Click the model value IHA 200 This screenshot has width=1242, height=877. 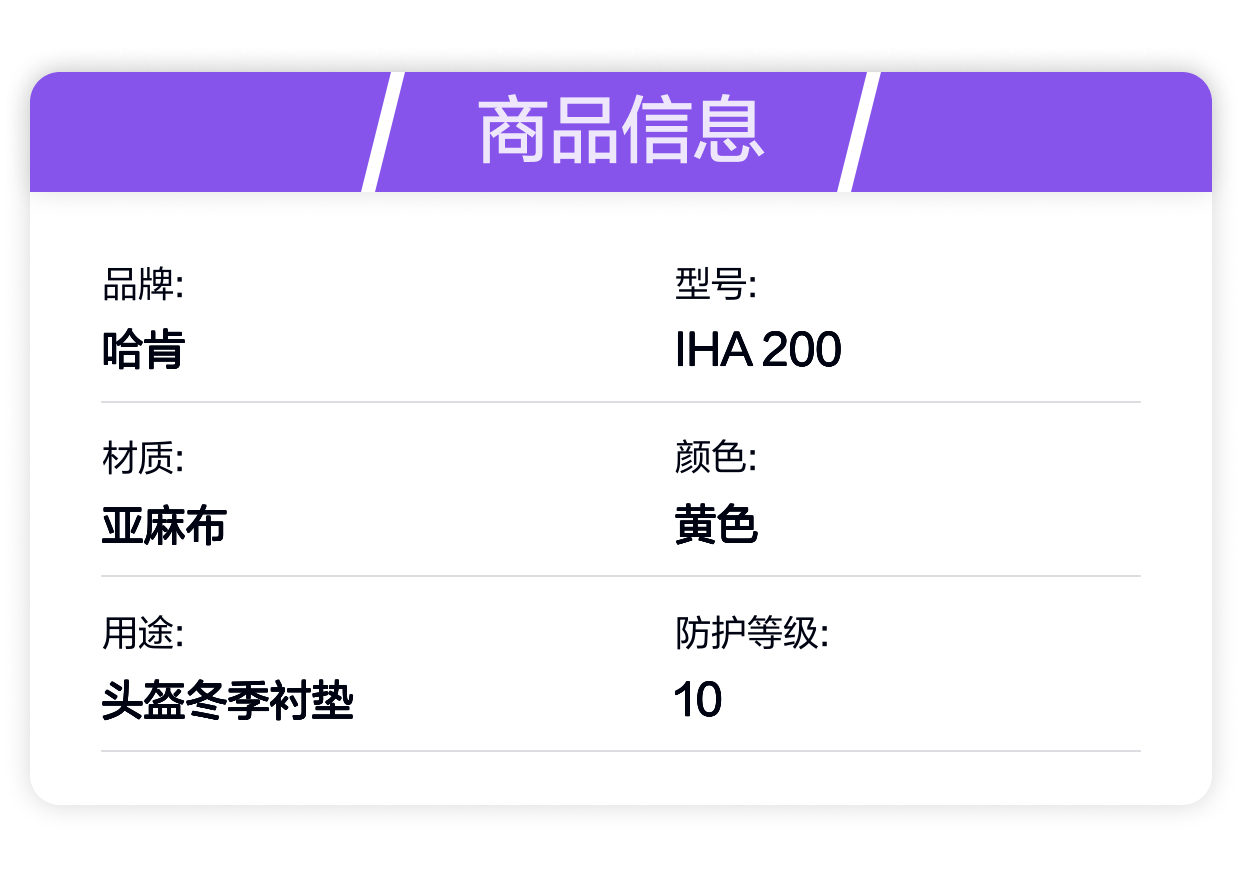tap(758, 350)
